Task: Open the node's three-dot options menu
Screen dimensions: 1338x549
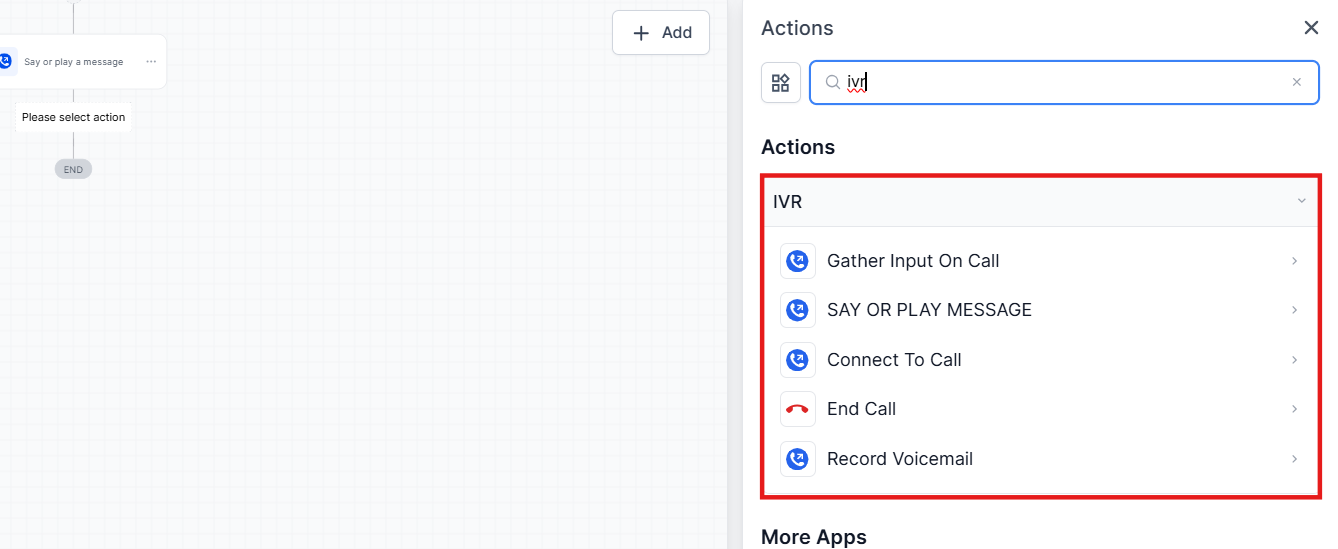Action: (151, 62)
